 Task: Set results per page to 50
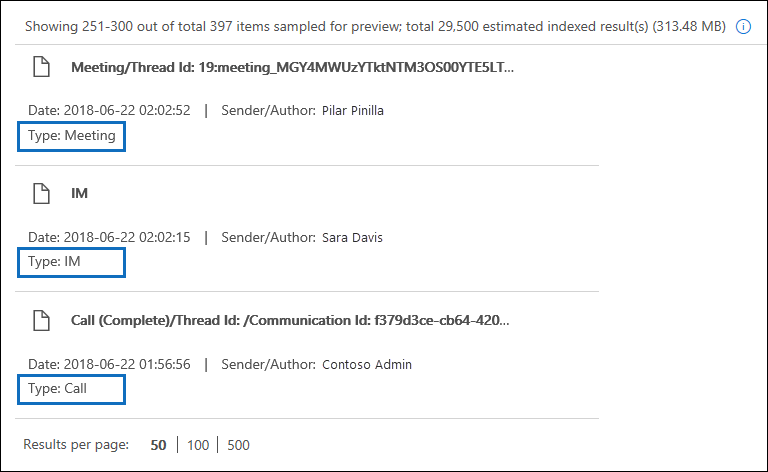158,445
